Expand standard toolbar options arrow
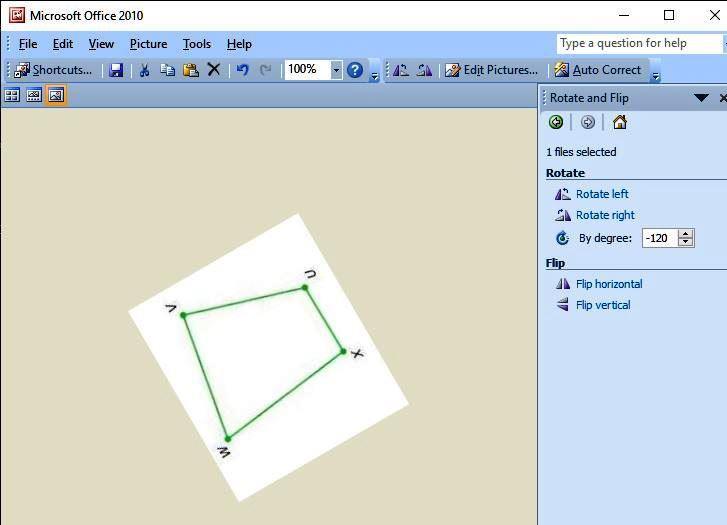 pyautogui.click(x=375, y=76)
